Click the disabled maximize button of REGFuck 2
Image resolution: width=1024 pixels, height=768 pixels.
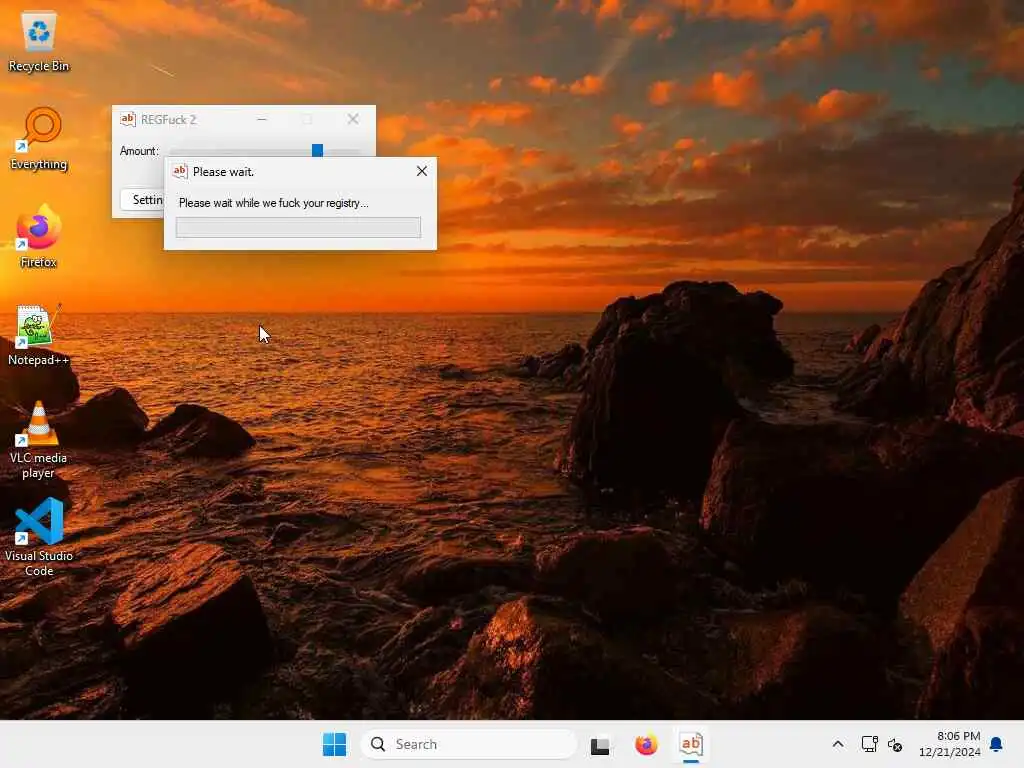pos(307,119)
